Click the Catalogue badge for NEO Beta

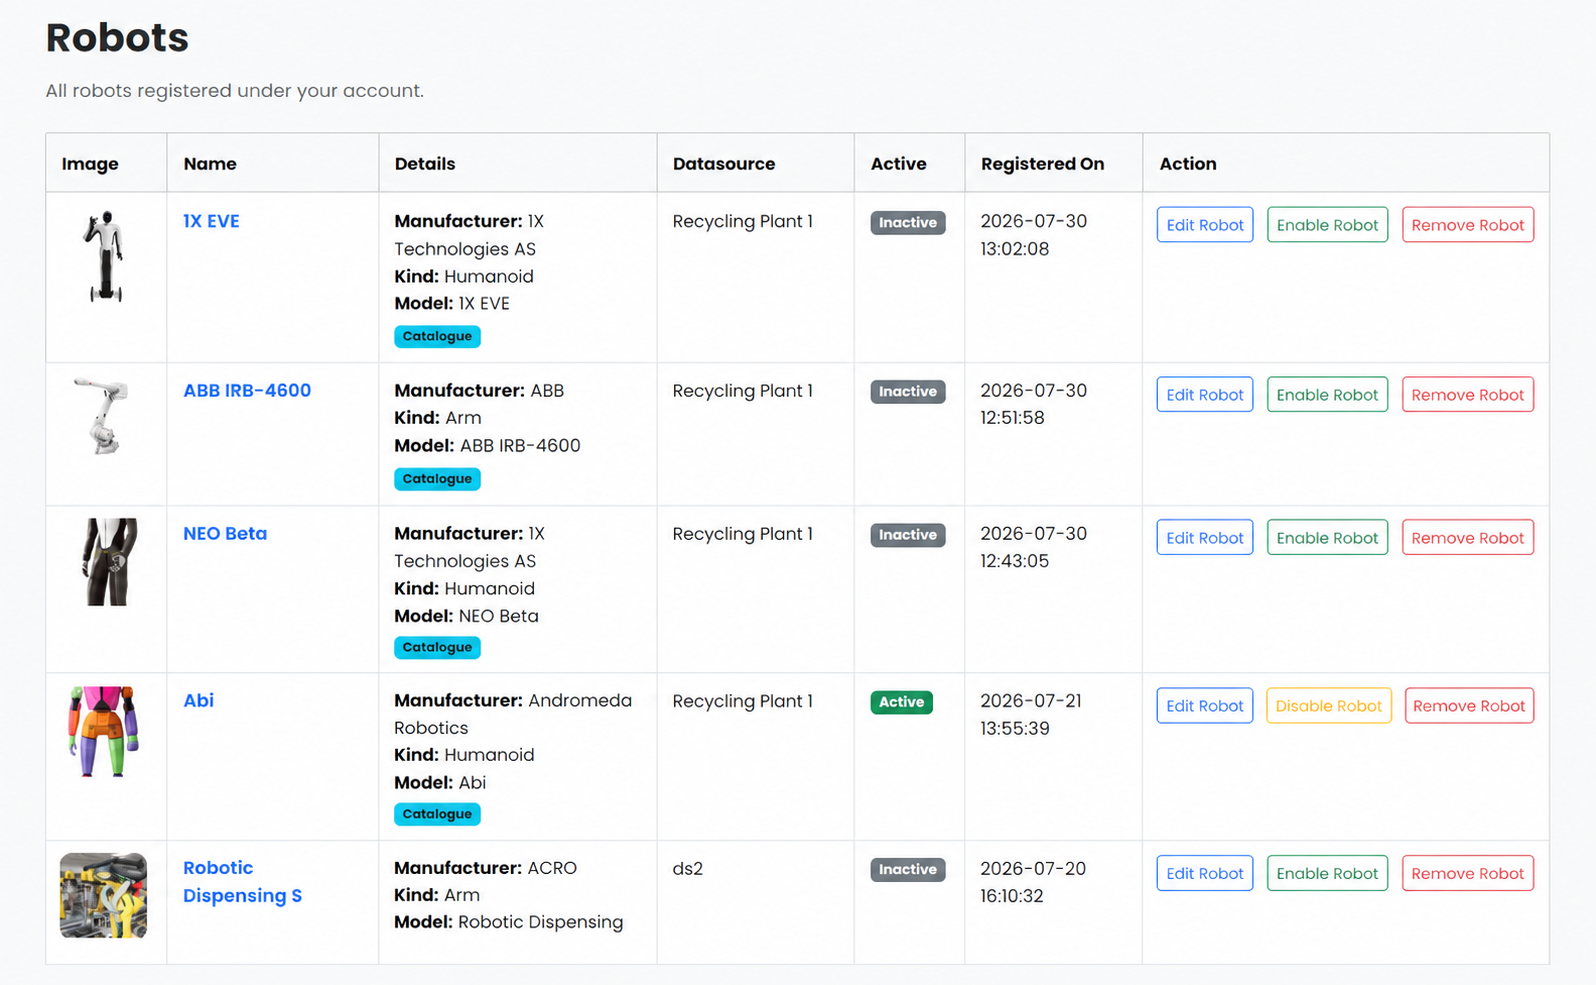[437, 647]
